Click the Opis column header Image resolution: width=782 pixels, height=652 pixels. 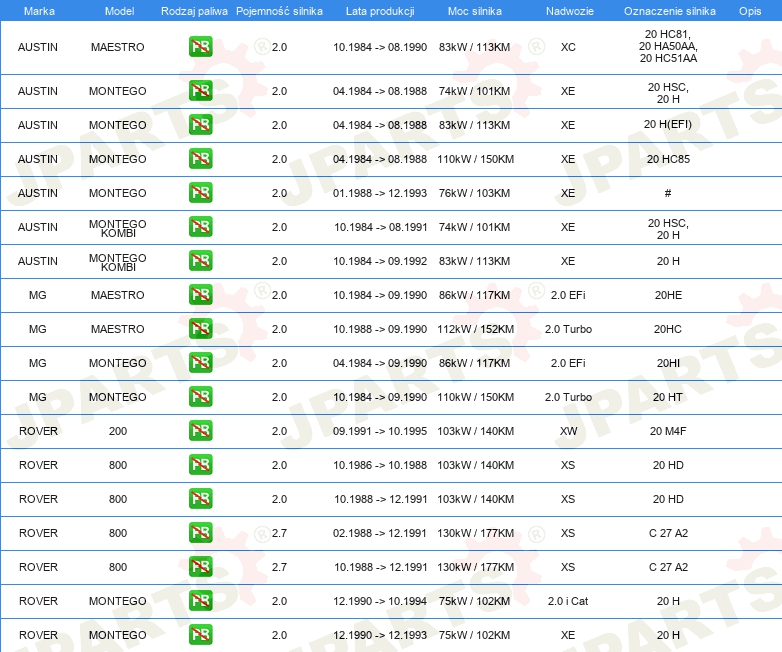coord(750,11)
